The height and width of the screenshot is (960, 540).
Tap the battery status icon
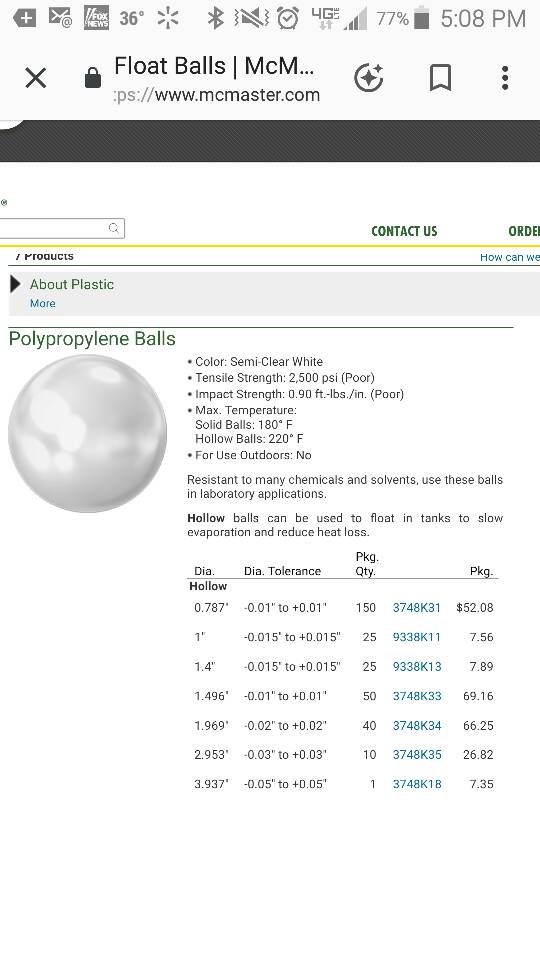pyautogui.click(x=421, y=18)
